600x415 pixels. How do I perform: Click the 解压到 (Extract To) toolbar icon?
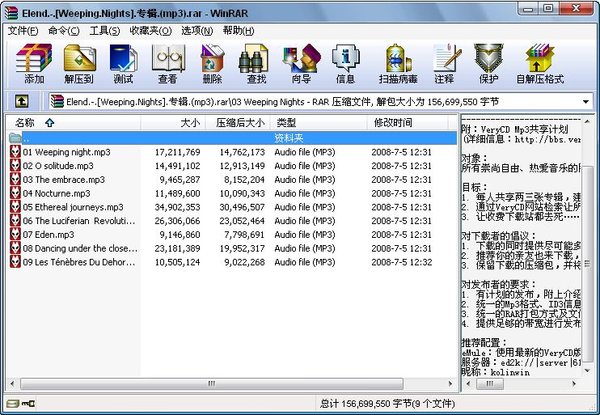pyautogui.click(x=79, y=58)
